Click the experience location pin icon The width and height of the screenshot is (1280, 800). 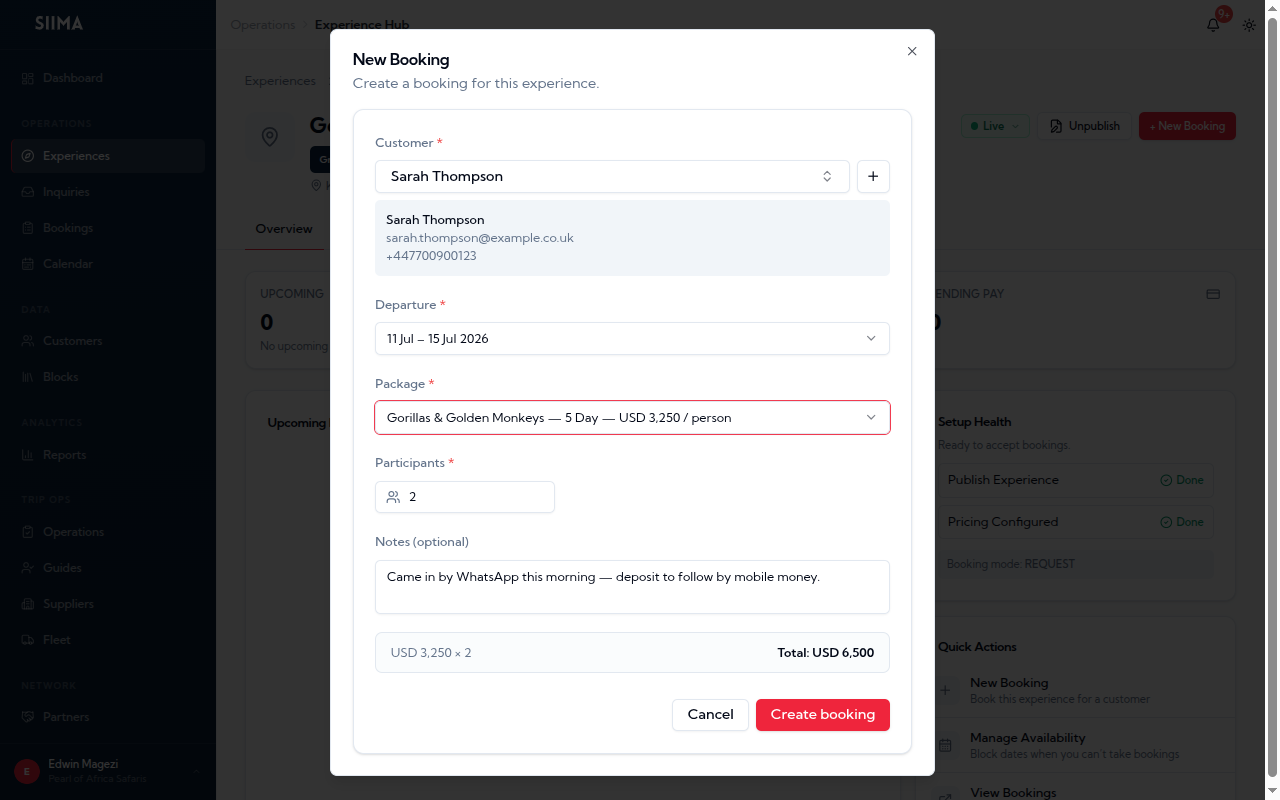(x=269, y=137)
